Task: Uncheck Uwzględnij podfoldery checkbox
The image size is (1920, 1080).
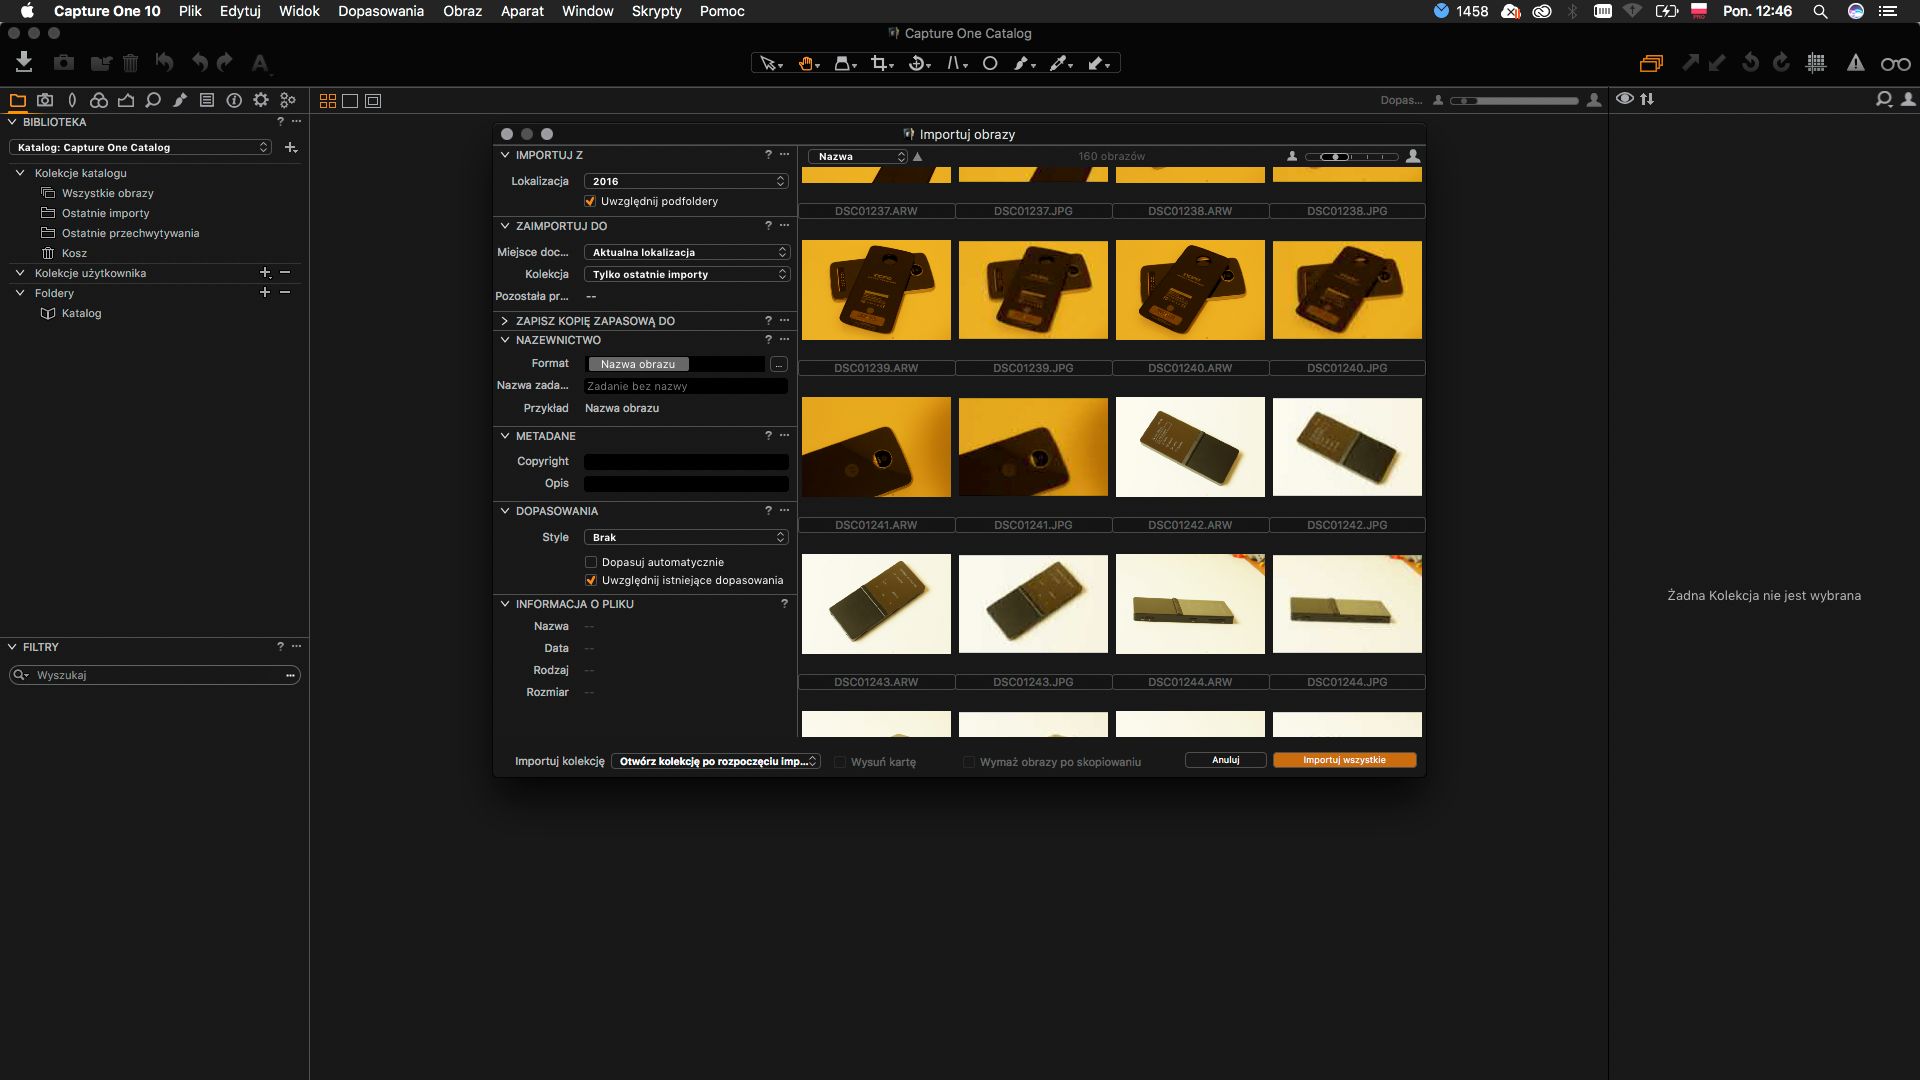Action: coord(590,201)
